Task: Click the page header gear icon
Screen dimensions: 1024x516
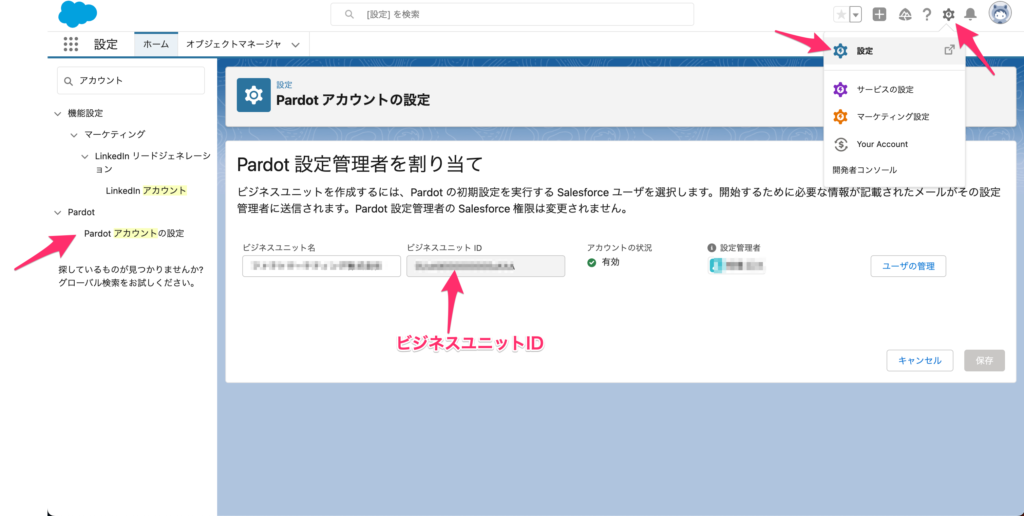Action: pyautogui.click(x=253, y=95)
